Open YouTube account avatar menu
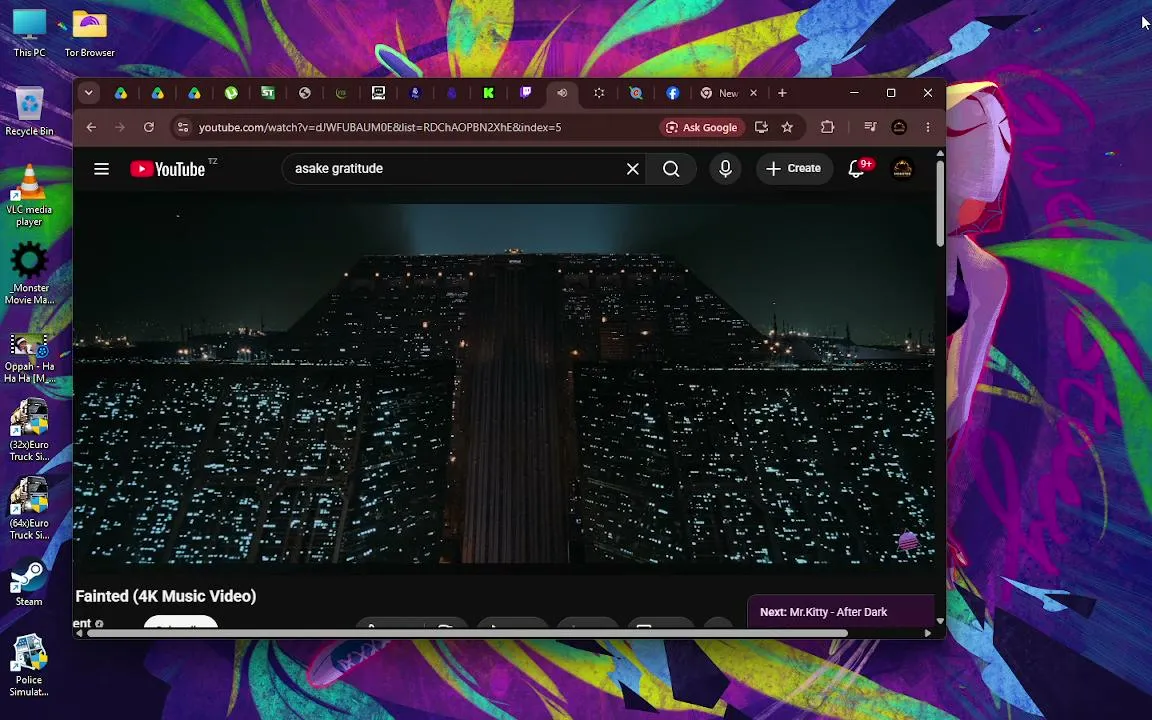 [901, 169]
